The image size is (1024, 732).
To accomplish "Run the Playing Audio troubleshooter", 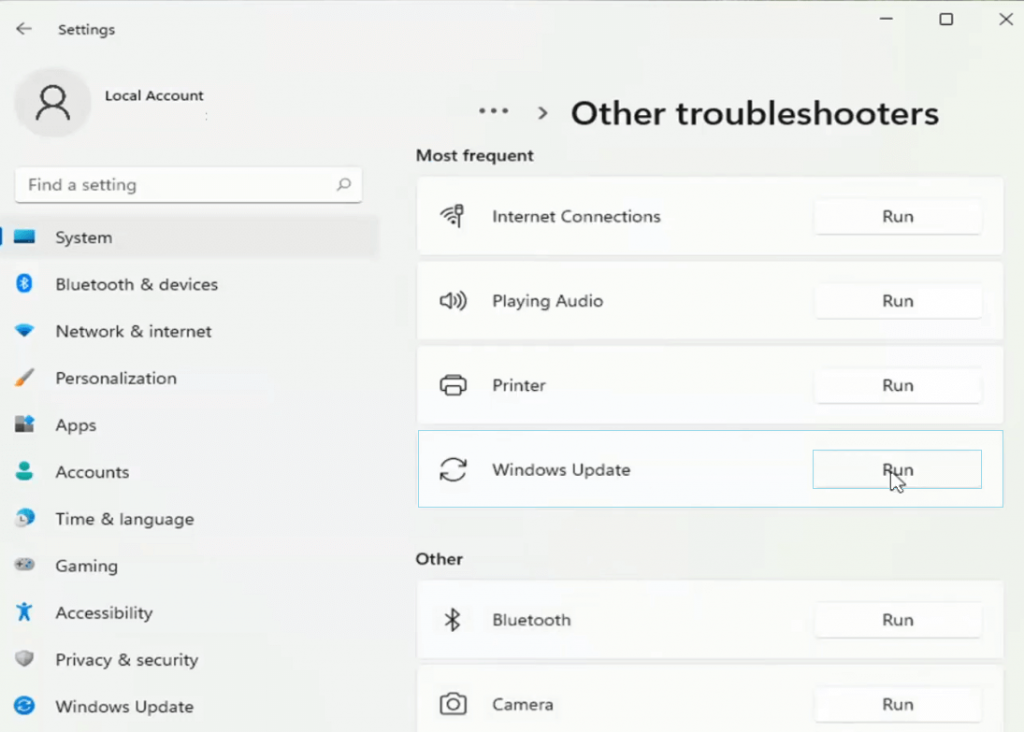I will click(897, 301).
